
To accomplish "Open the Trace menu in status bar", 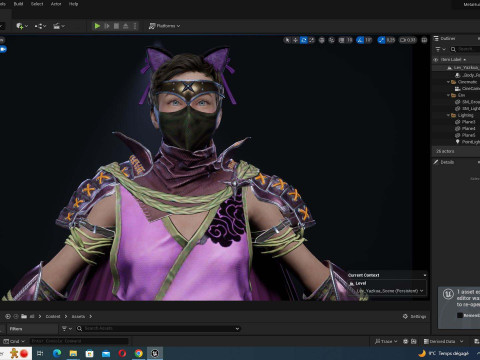I will [x=386, y=341].
